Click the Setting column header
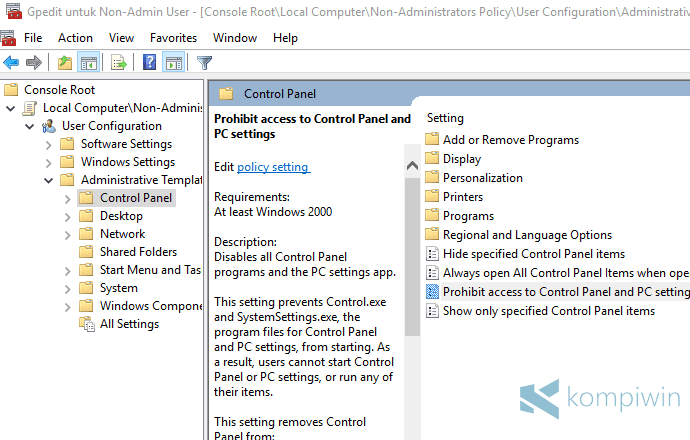 pyautogui.click(x=445, y=118)
